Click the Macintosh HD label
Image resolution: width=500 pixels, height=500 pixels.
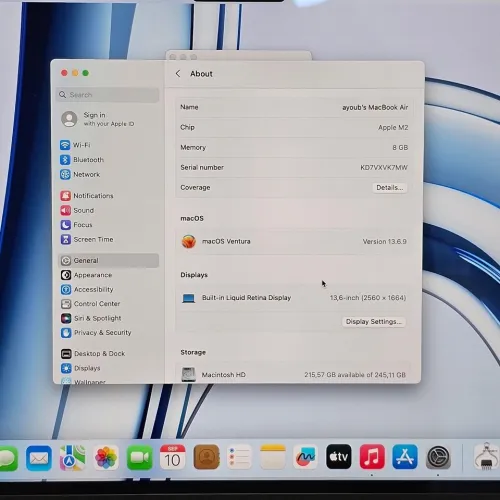click(x=224, y=375)
